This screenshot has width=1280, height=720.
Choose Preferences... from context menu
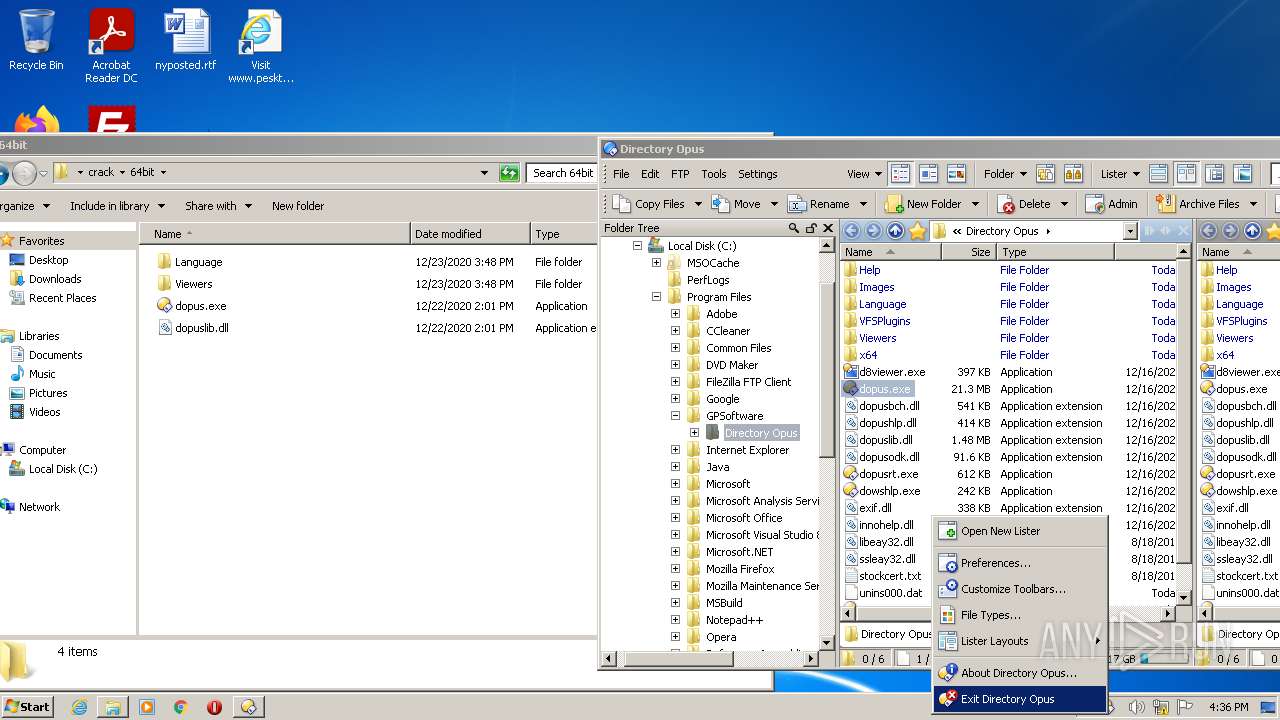coord(1020,563)
